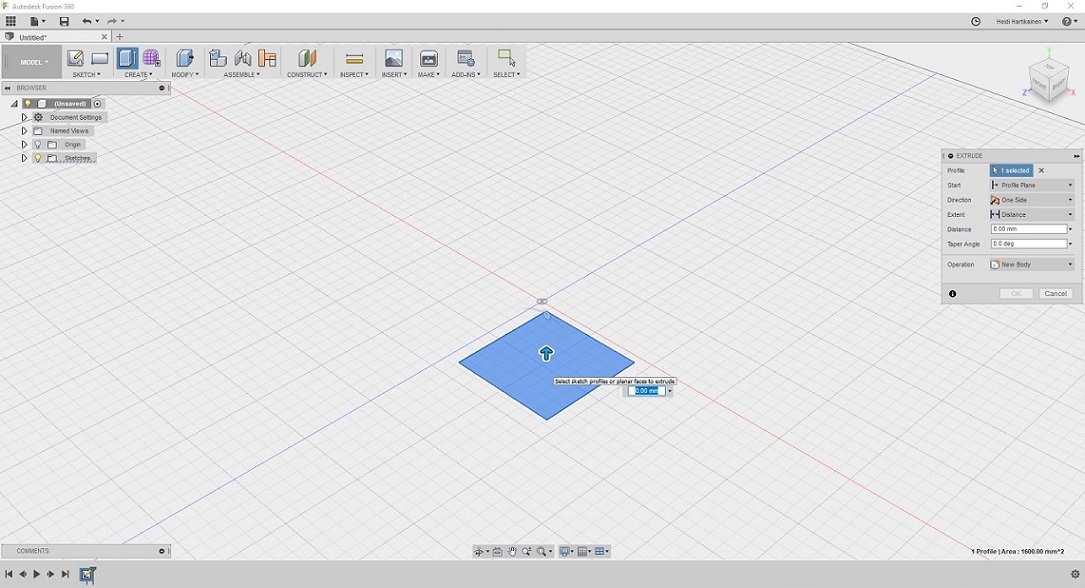Open the Operation New Body dropdown
Image resolution: width=1085 pixels, height=588 pixels.
pos(1032,264)
